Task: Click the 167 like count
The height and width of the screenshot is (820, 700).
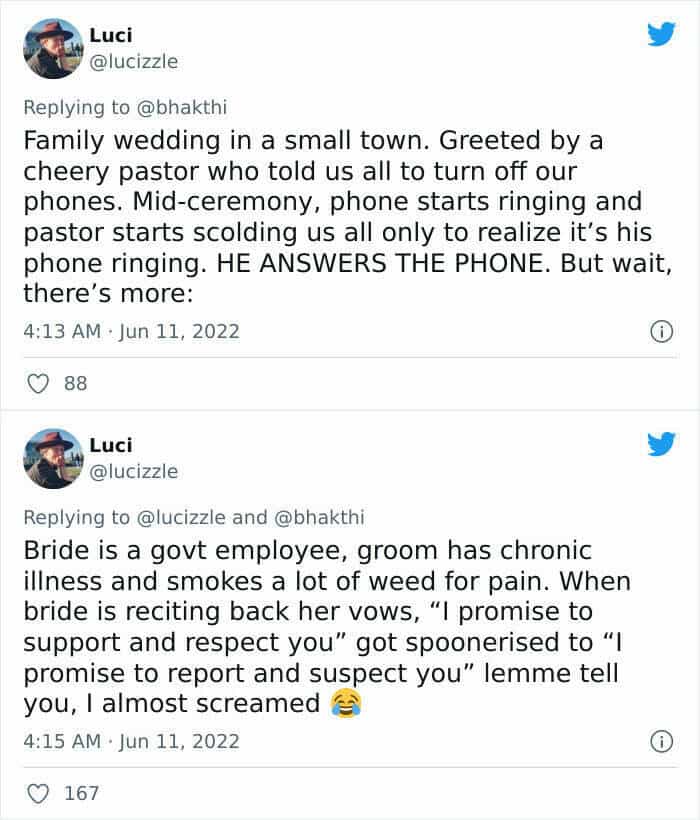Action: pyautogui.click(x=81, y=794)
